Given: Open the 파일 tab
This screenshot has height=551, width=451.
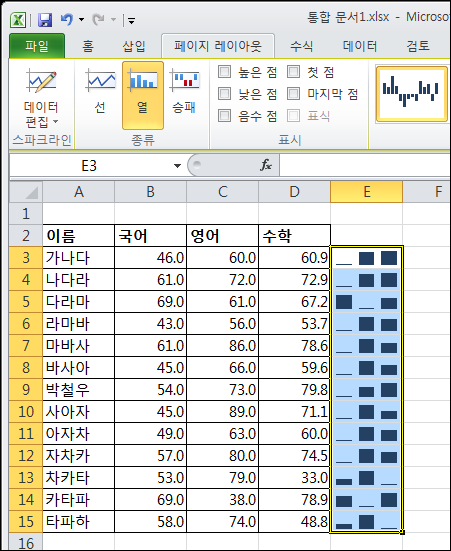Looking at the screenshot, I should (37, 46).
